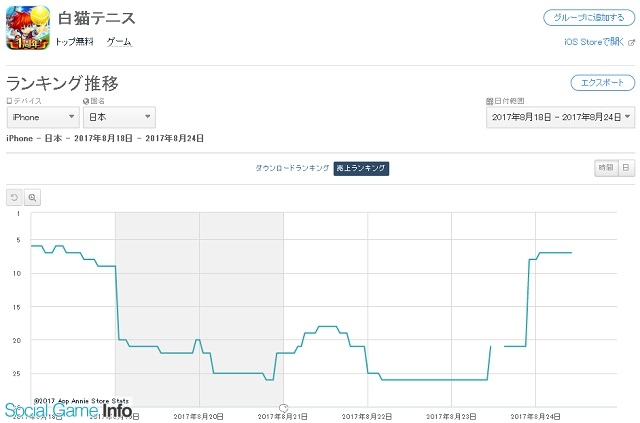This screenshot has width=640, height=423.
Task: Open the date range dropdown
Action: [560, 117]
